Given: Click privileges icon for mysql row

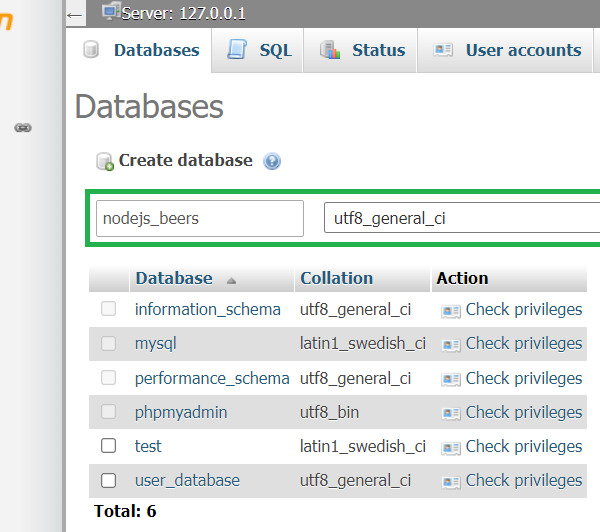Looking at the screenshot, I should point(451,344).
